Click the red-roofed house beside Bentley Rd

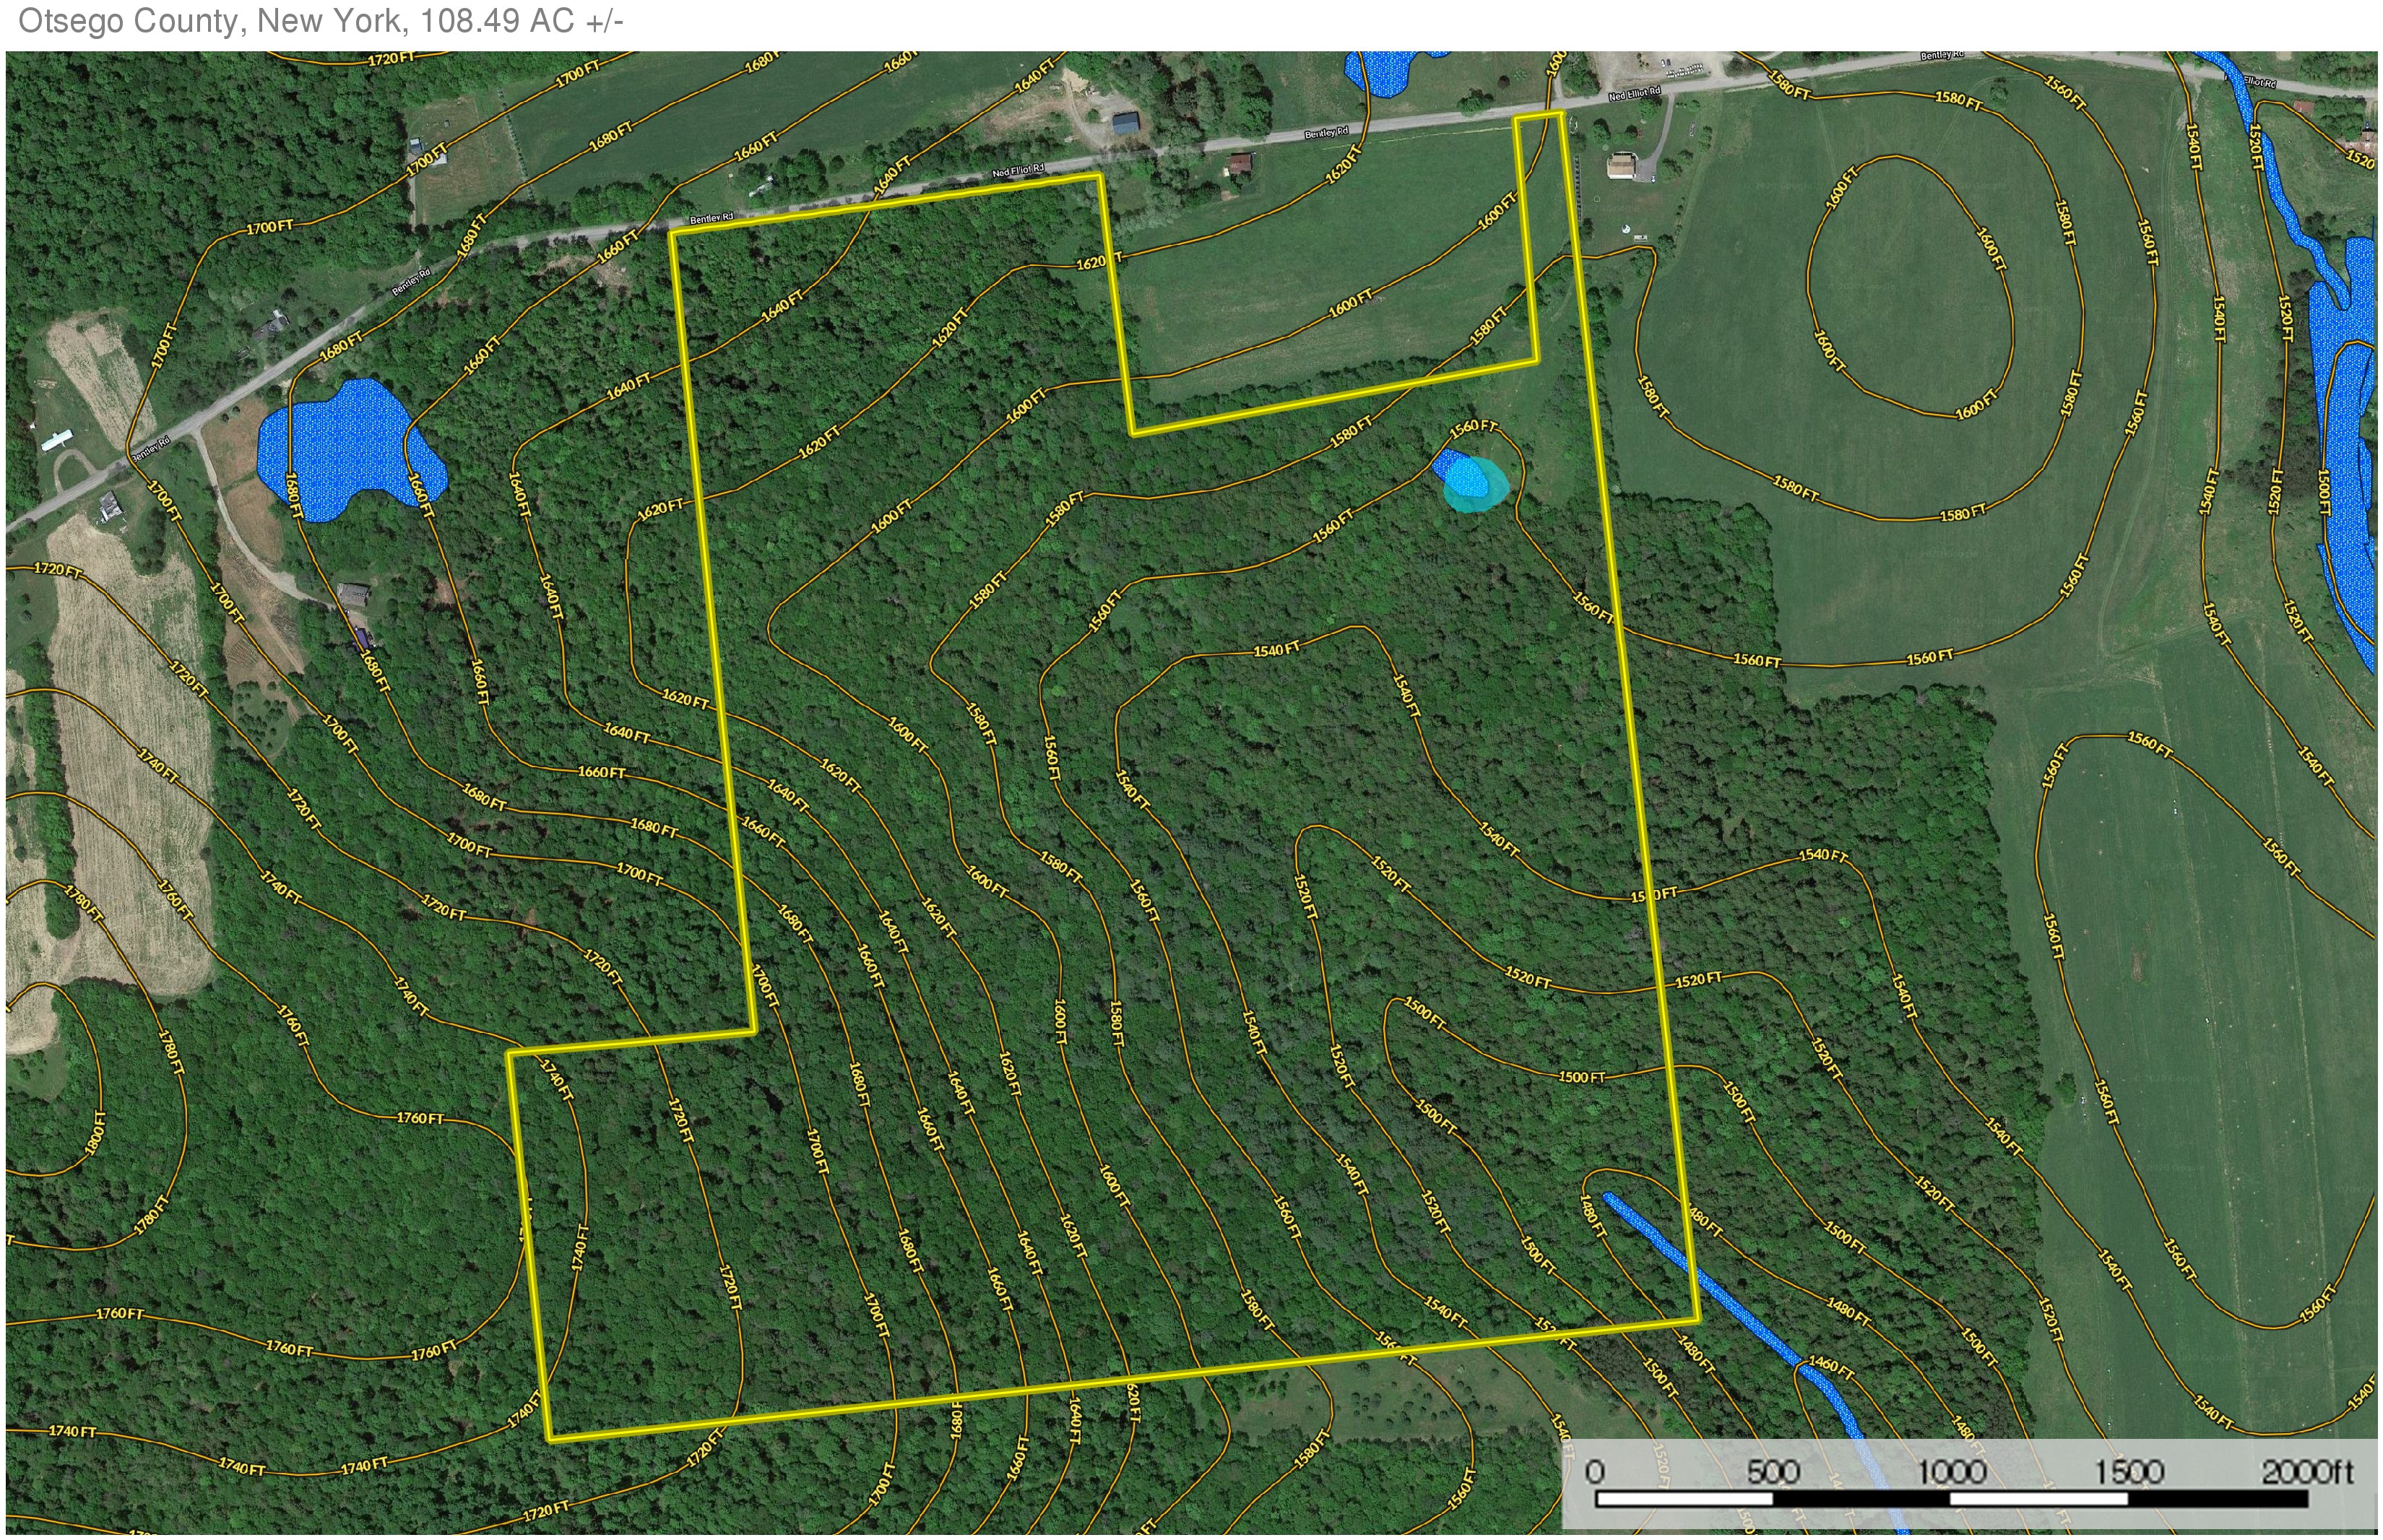[x=1240, y=164]
